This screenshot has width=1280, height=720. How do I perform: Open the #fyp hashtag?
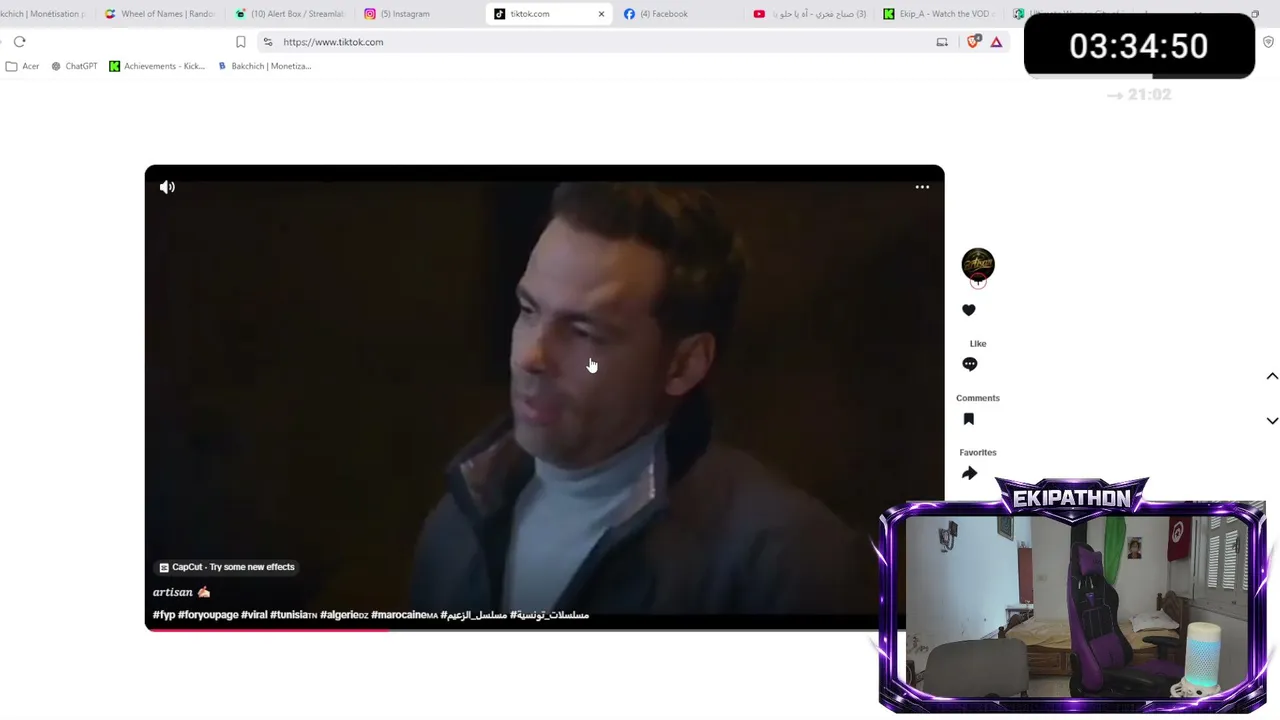(164, 615)
